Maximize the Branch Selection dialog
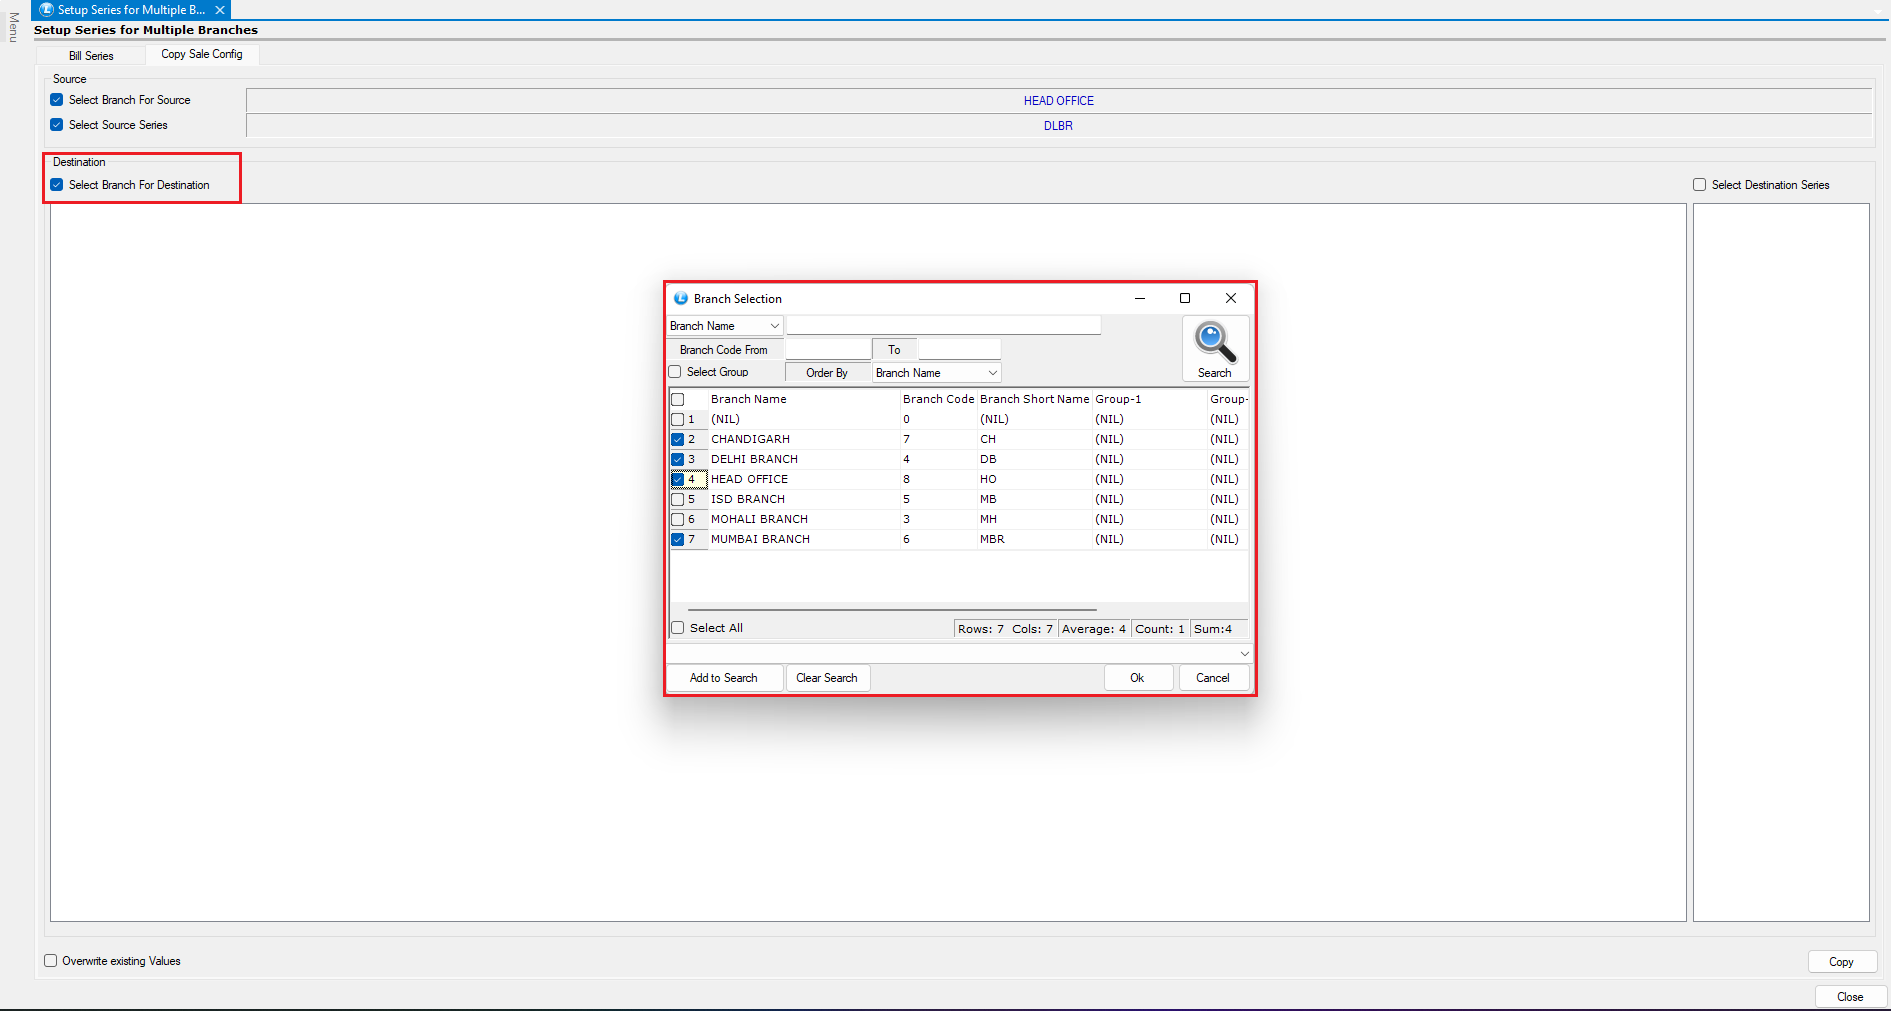 (1185, 298)
